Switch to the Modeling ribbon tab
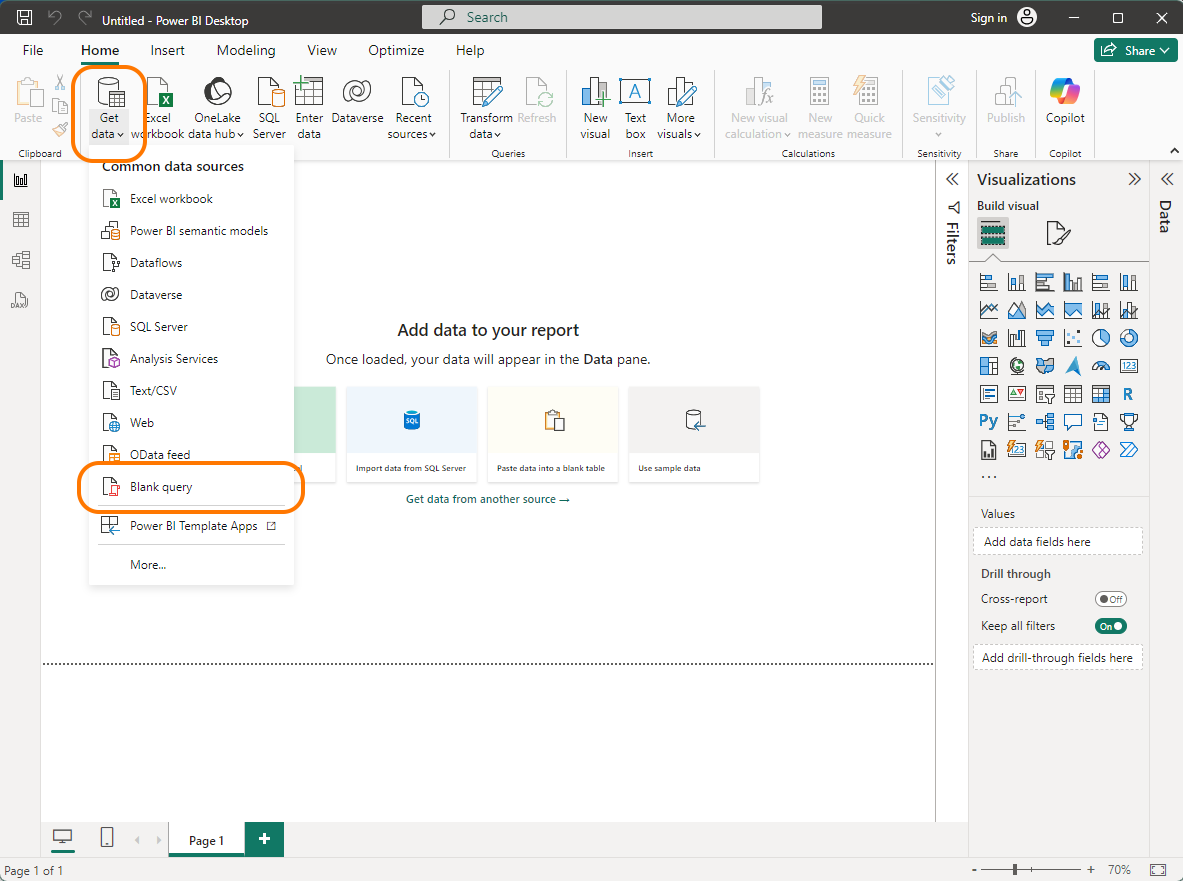This screenshot has height=881, width=1183. point(246,50)
